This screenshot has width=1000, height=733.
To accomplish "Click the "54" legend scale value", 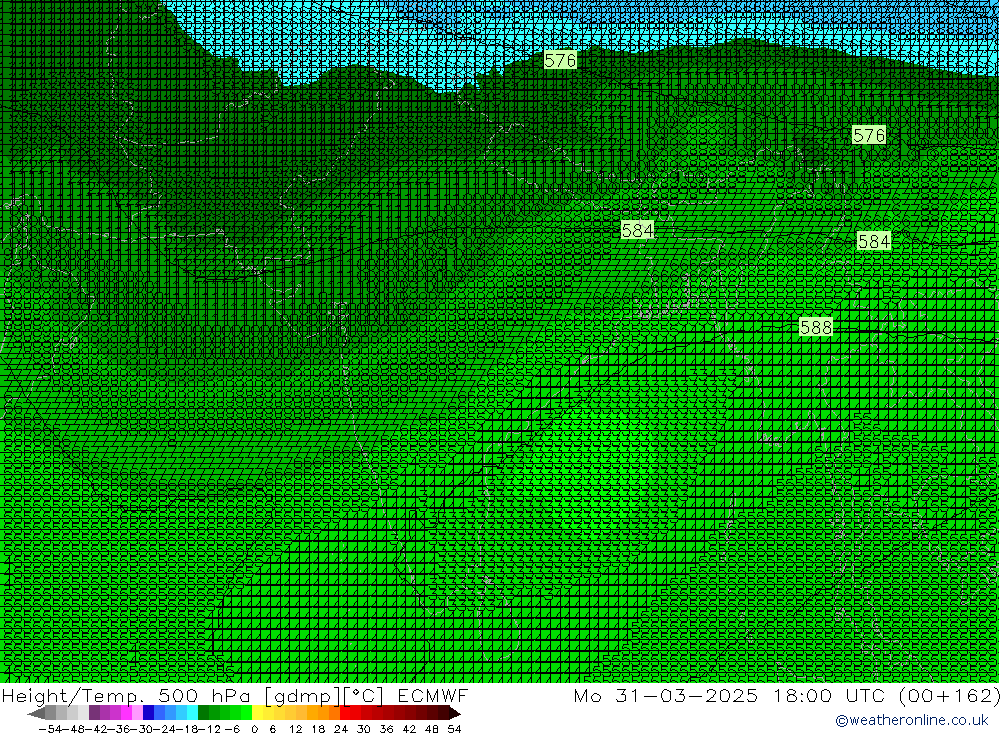I will click(454, 729).
